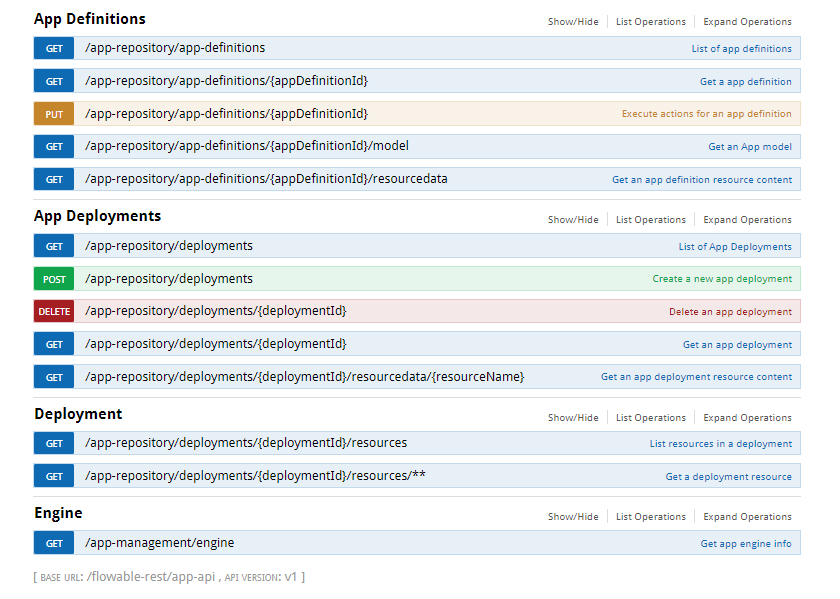Image resolution: width=840 pixels, height=599 pixels.
Task: Click the GET badge on /app-repository/deployments/{deploymentId}/resources
Action: point(53,443)
